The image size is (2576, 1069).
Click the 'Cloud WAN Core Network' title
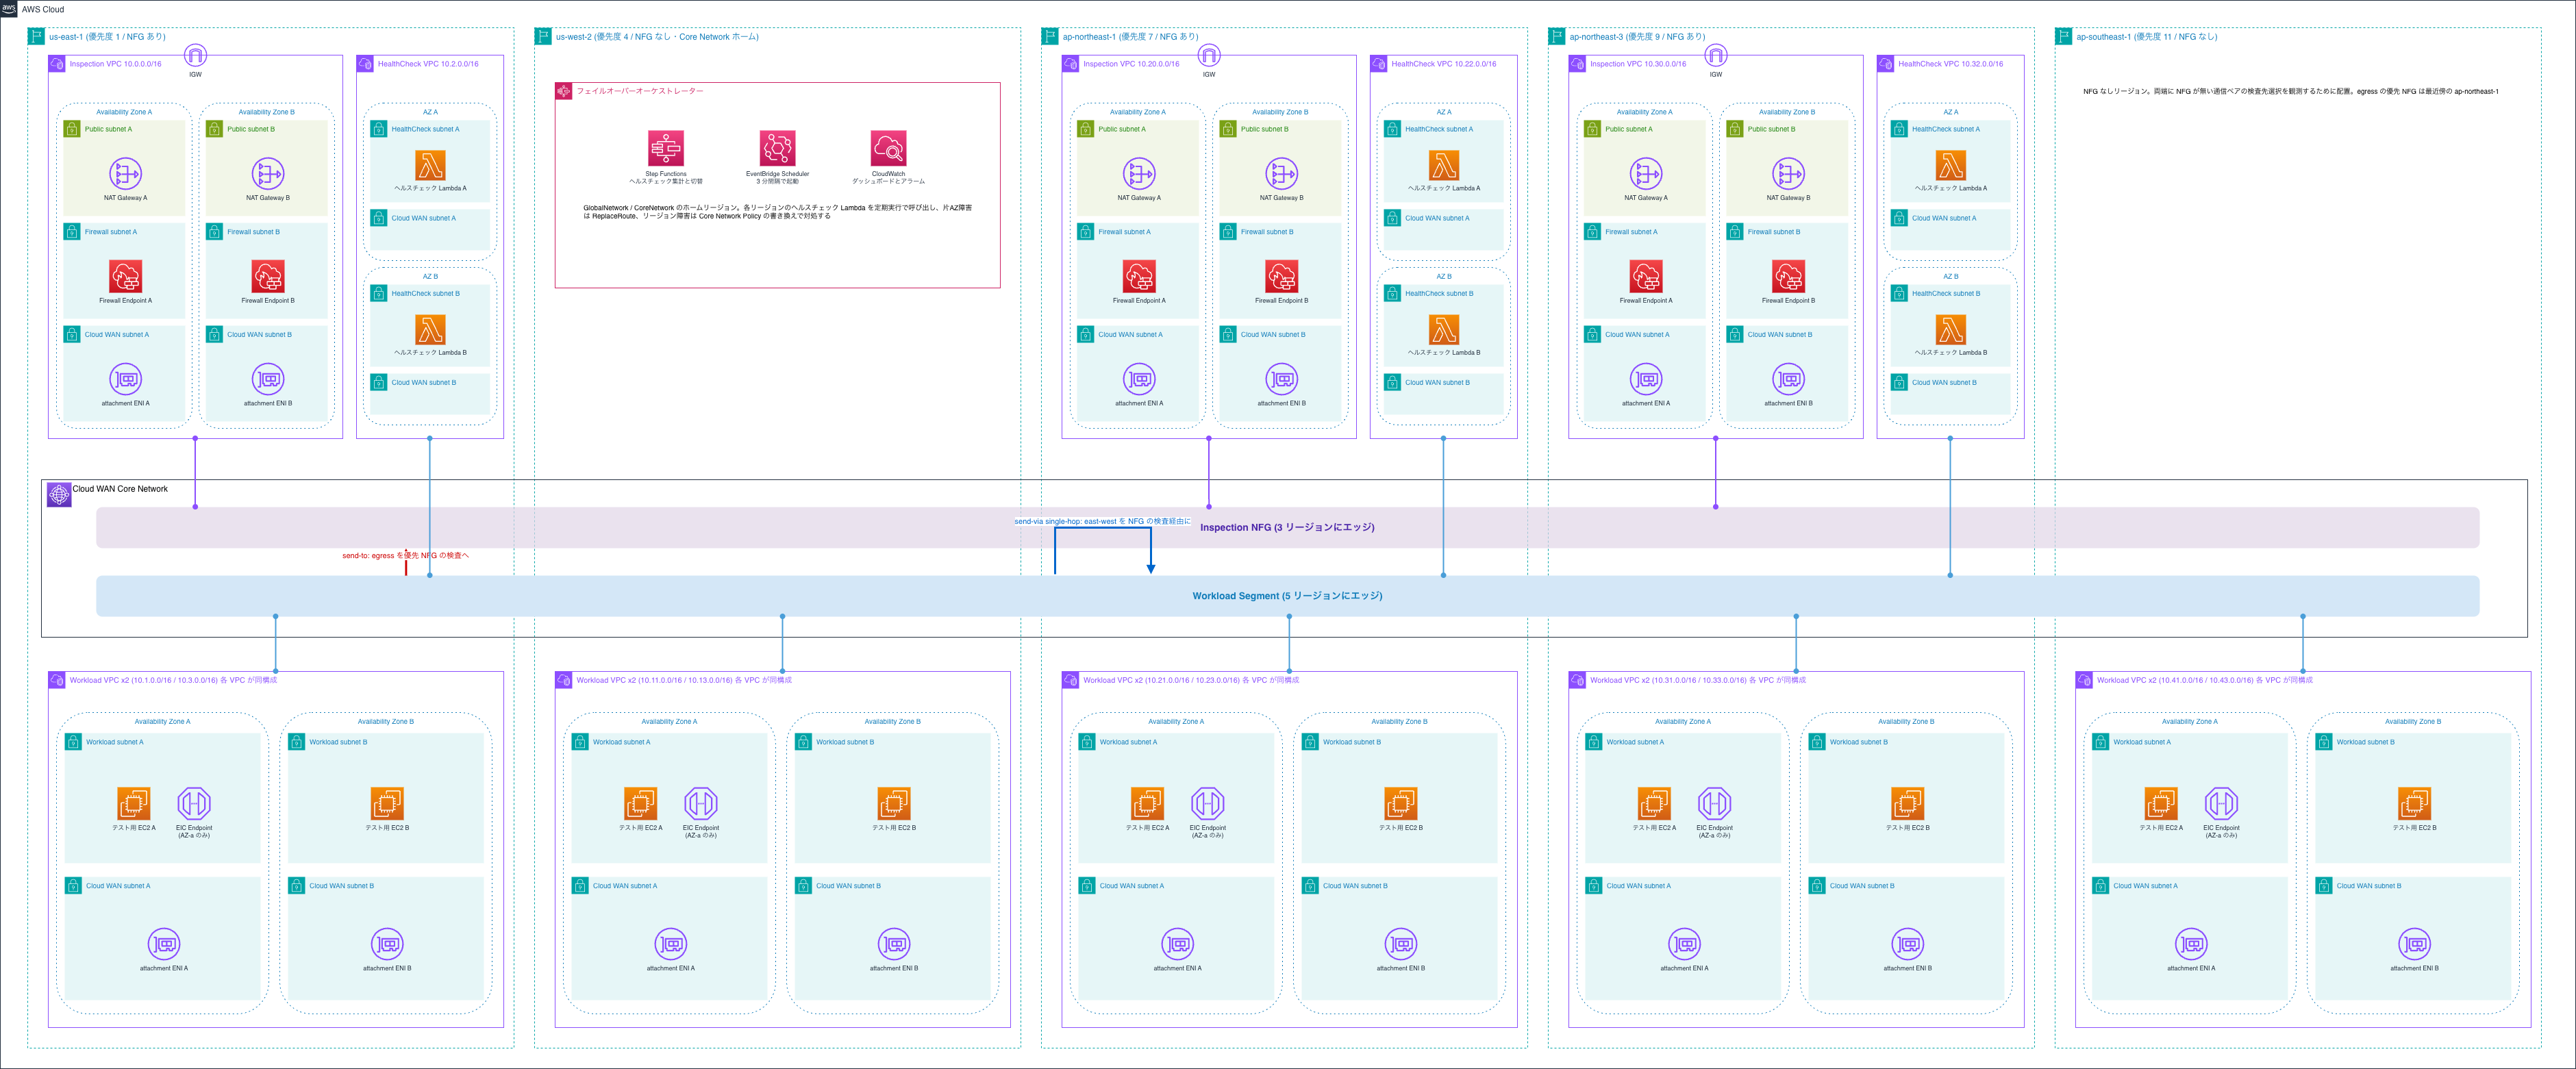click(x=120, y=489)
